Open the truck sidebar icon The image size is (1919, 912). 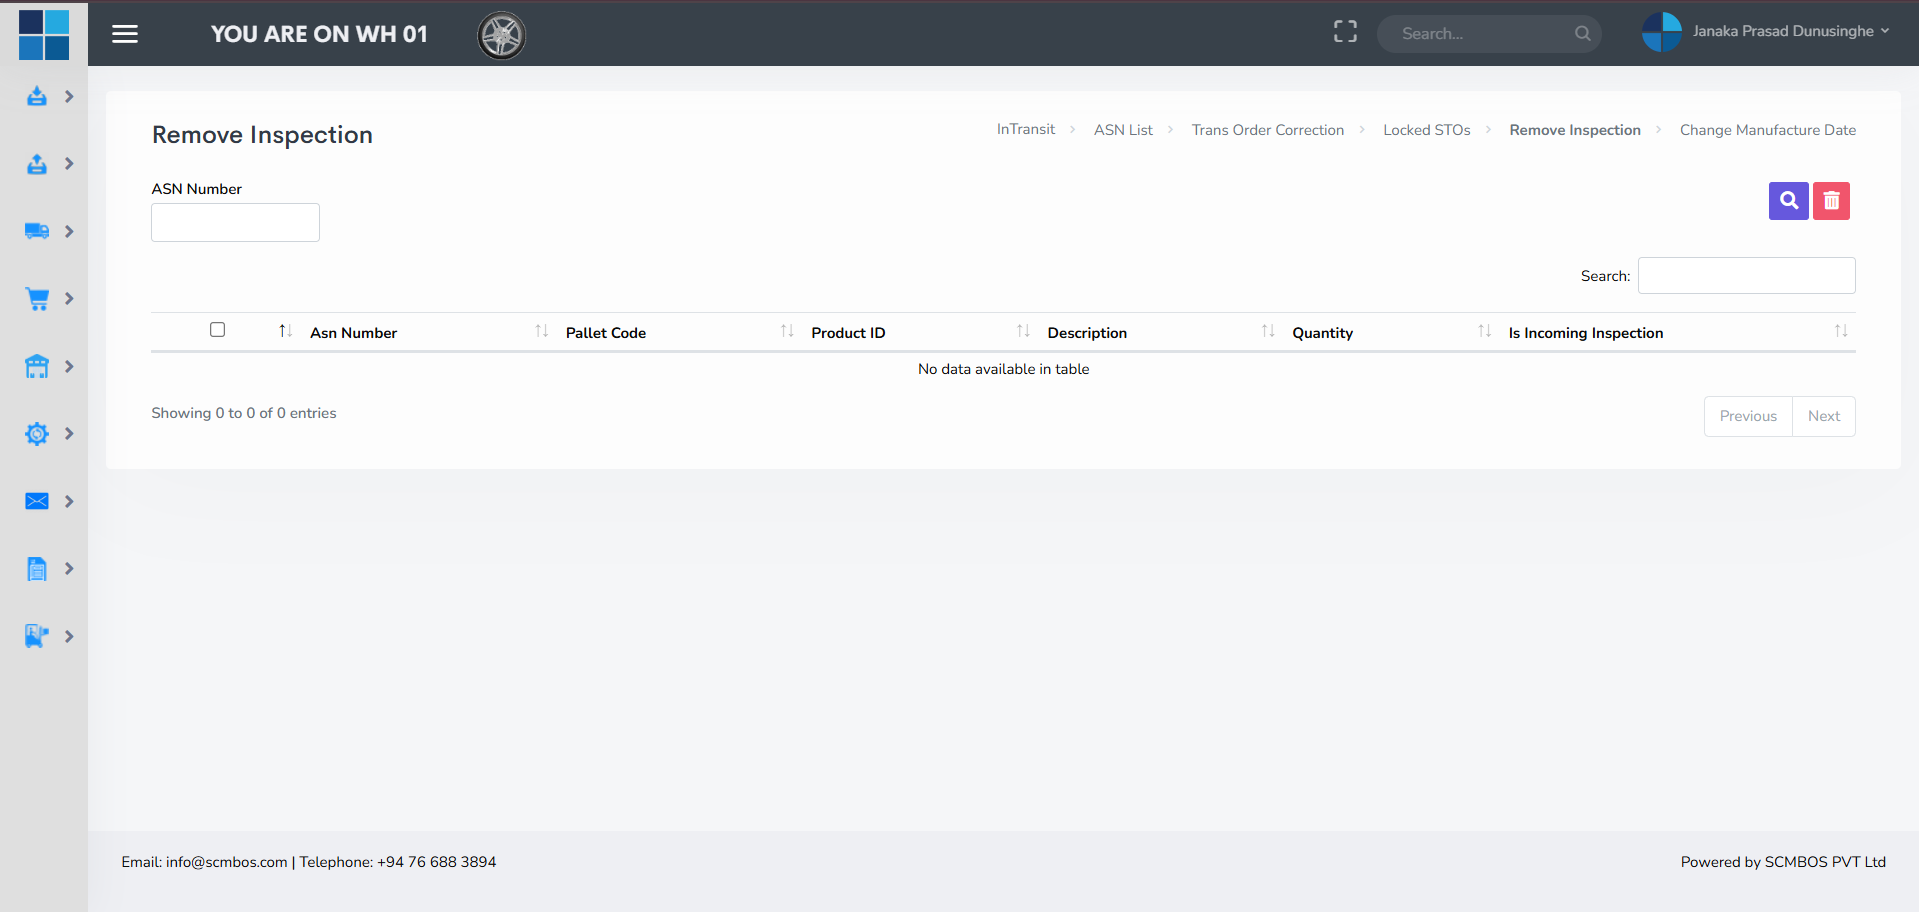pyautogui.click(x=37, y=231)
